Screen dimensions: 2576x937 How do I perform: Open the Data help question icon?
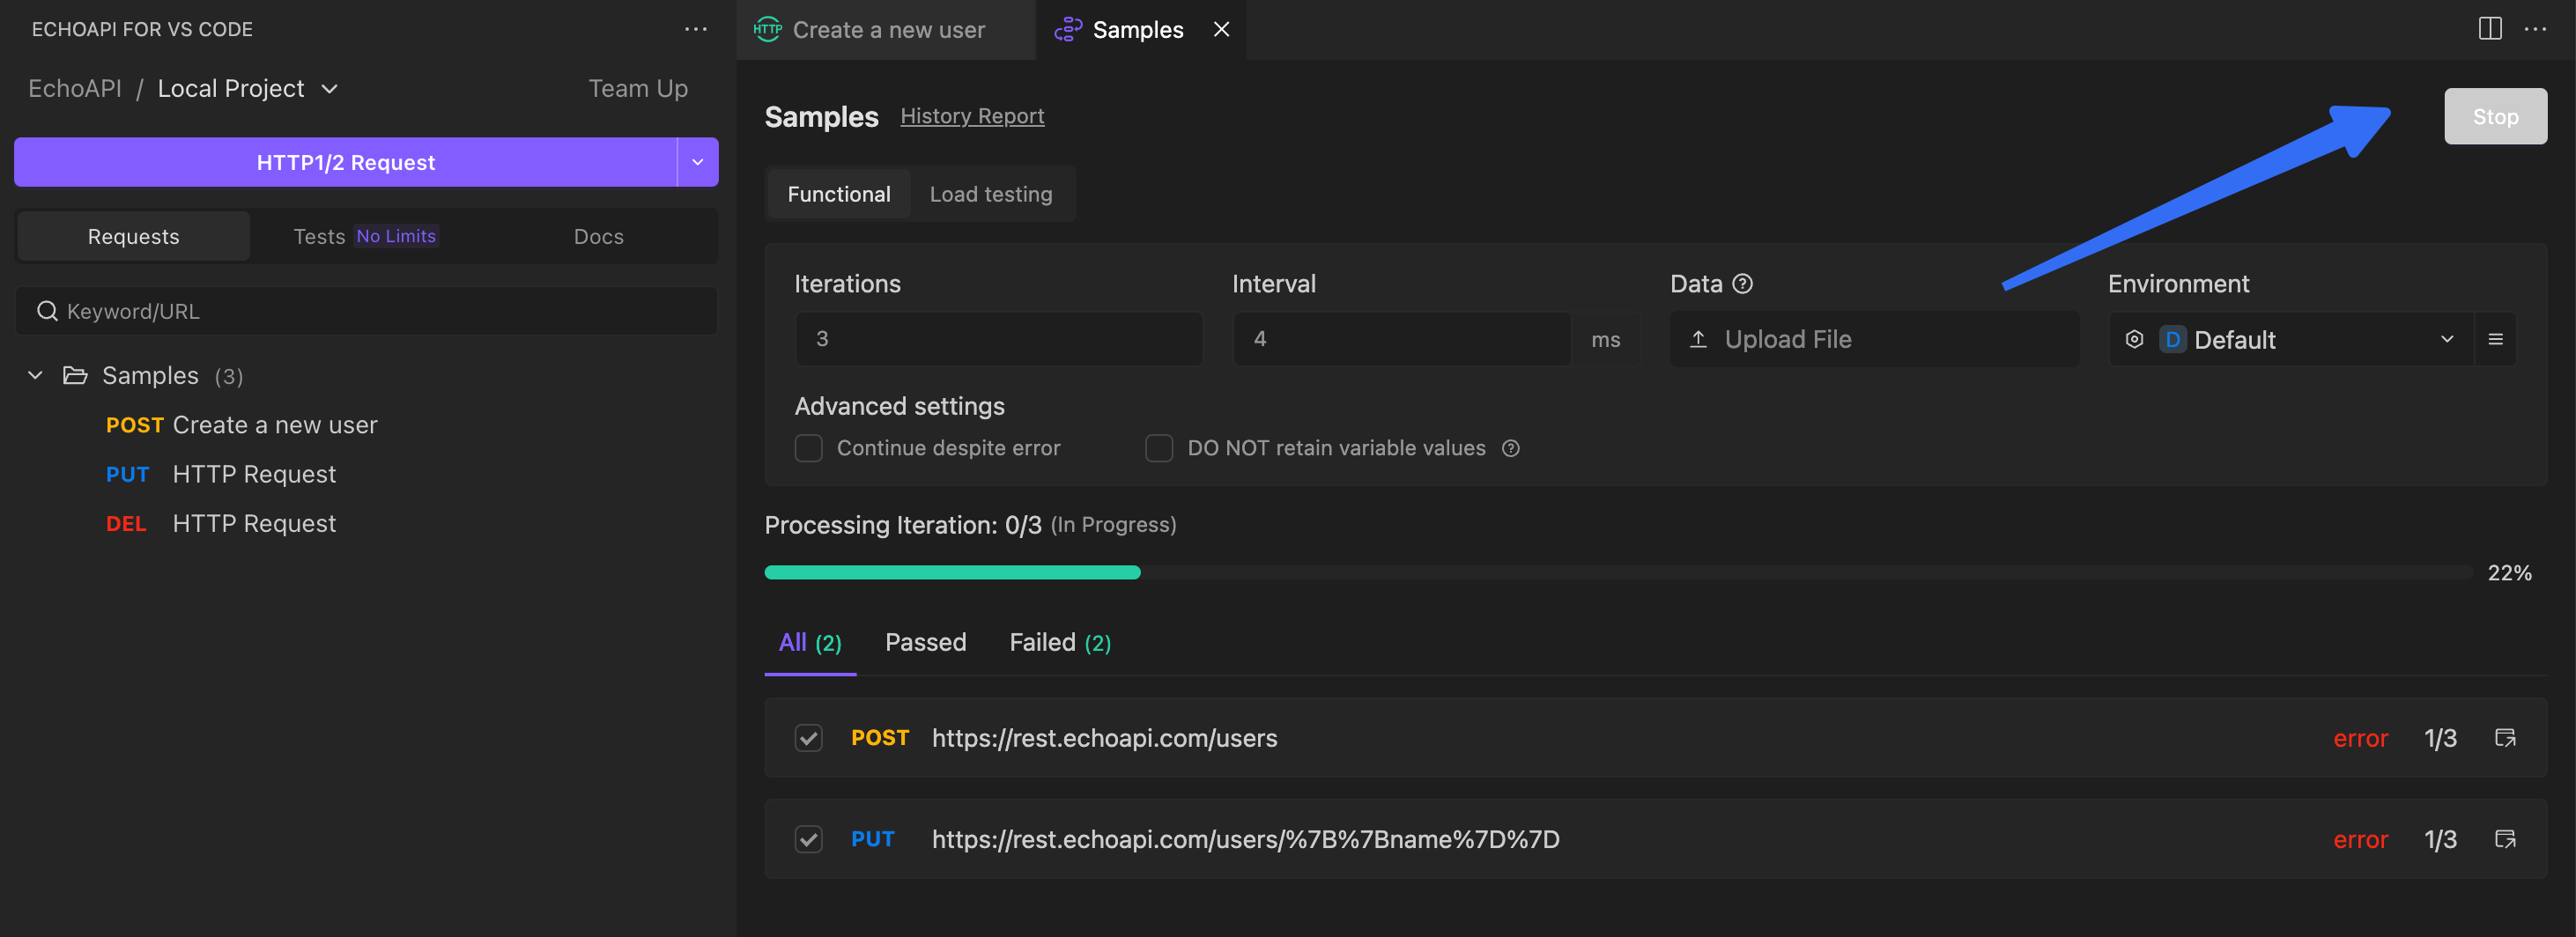(x=1742, y=283)
